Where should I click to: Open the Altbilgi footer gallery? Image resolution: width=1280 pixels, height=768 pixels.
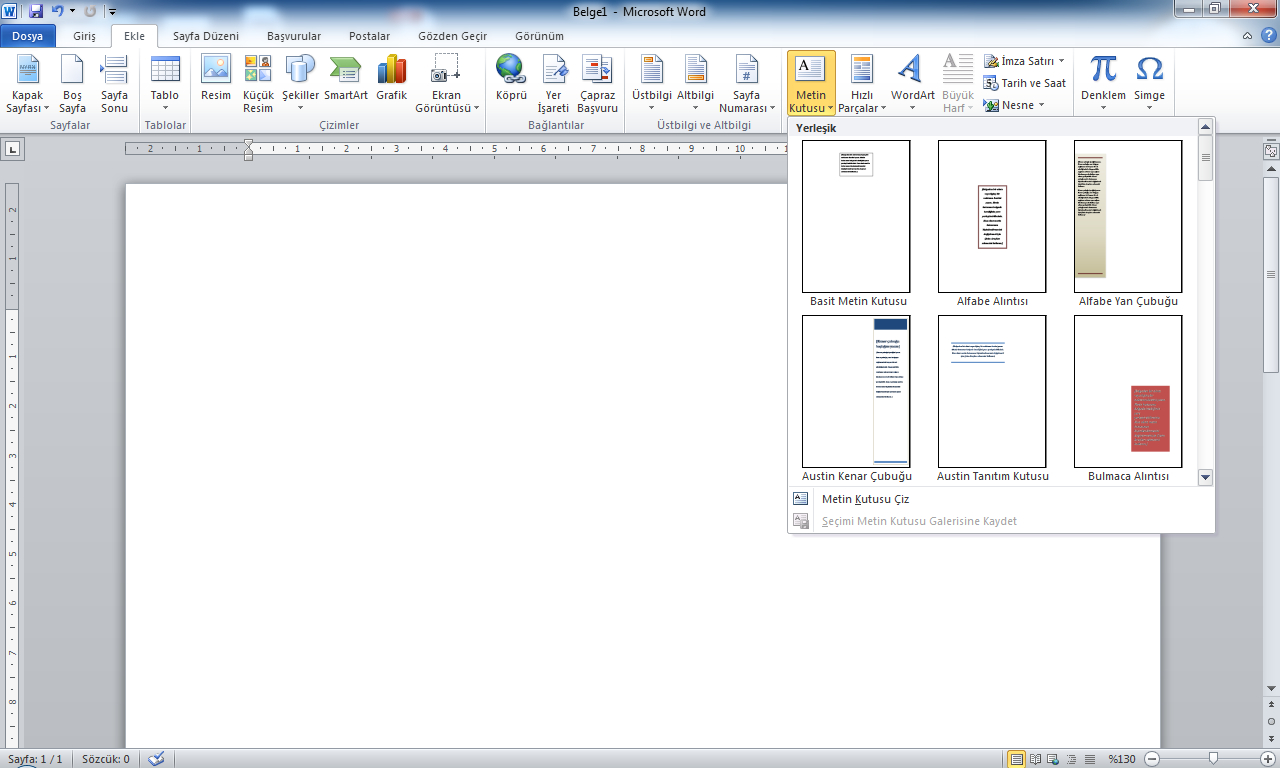point(695,84)
